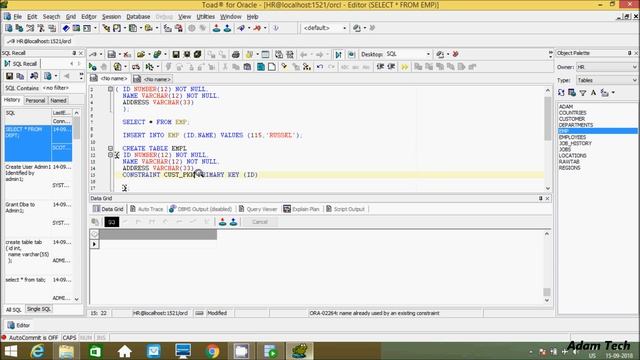
Task: Switch to the Explain Plan tab
Action: 301,209
